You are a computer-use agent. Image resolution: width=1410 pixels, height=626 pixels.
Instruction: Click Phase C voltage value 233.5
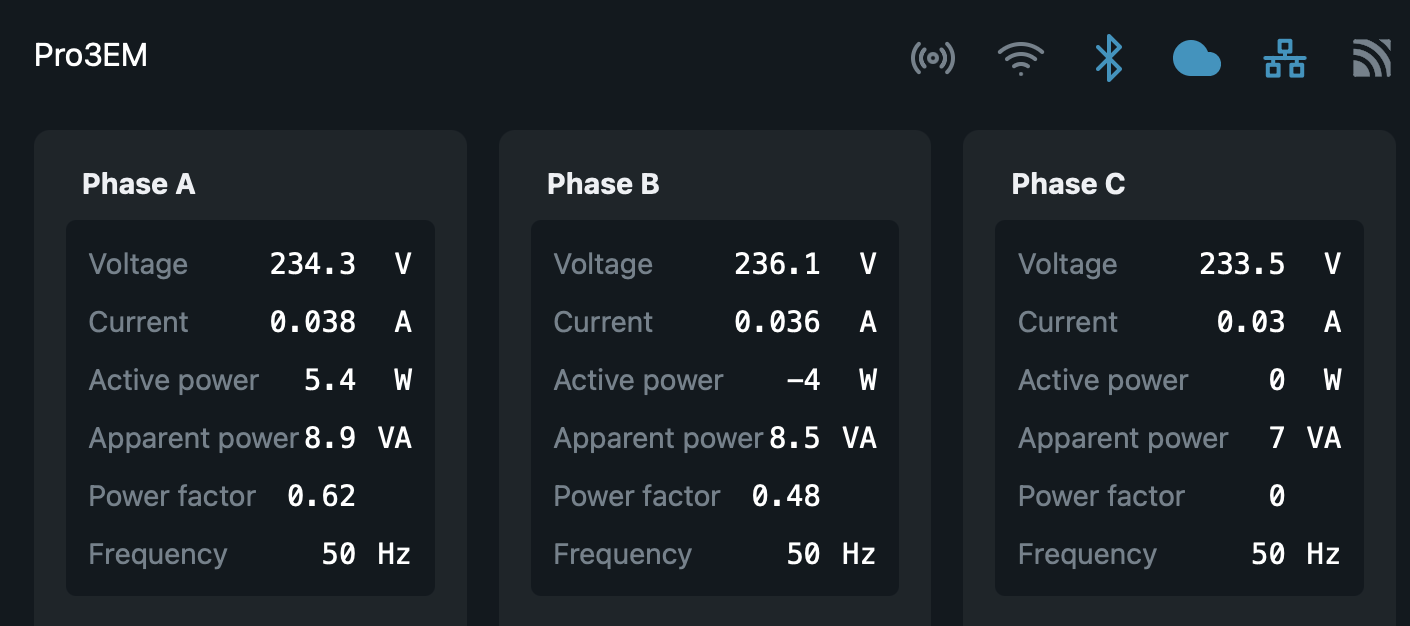click(1242, 264)
